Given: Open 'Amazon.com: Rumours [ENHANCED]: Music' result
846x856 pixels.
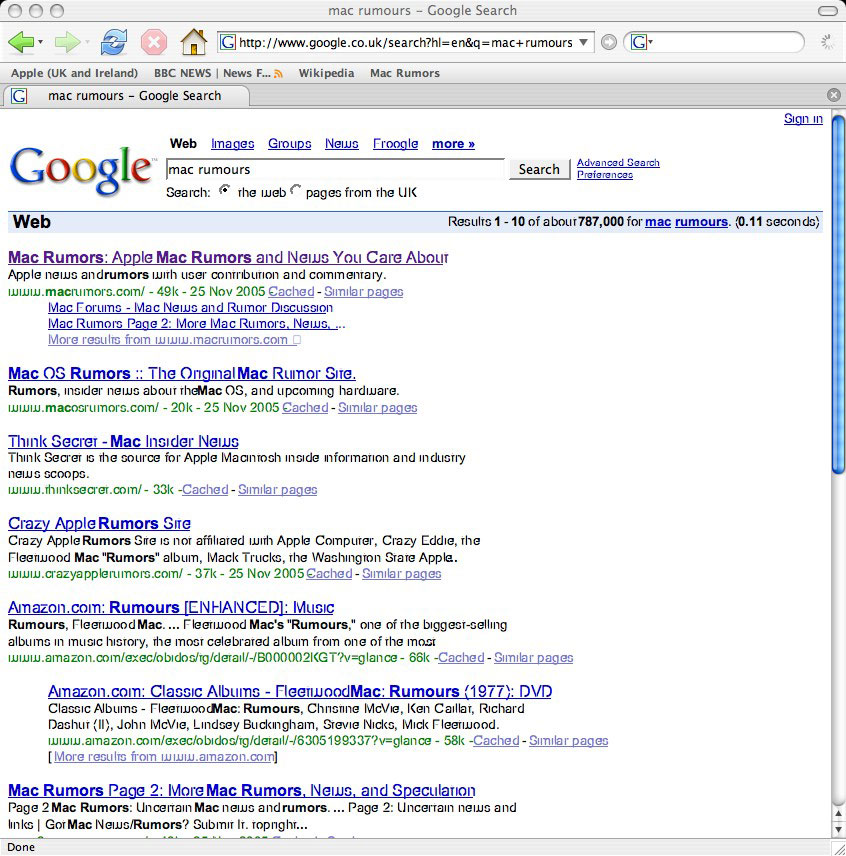Looking at the screenshot, I should click(x=171, y=607).
